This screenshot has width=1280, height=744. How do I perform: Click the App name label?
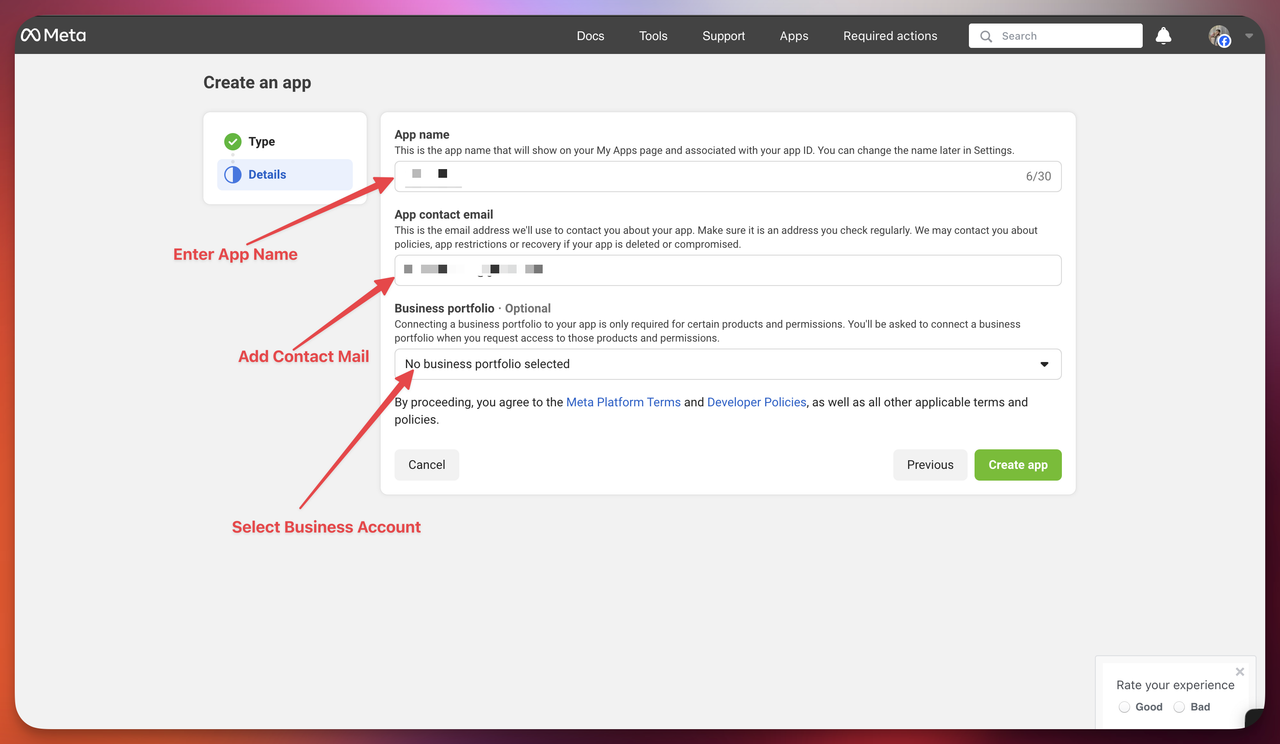click(422, 135)
